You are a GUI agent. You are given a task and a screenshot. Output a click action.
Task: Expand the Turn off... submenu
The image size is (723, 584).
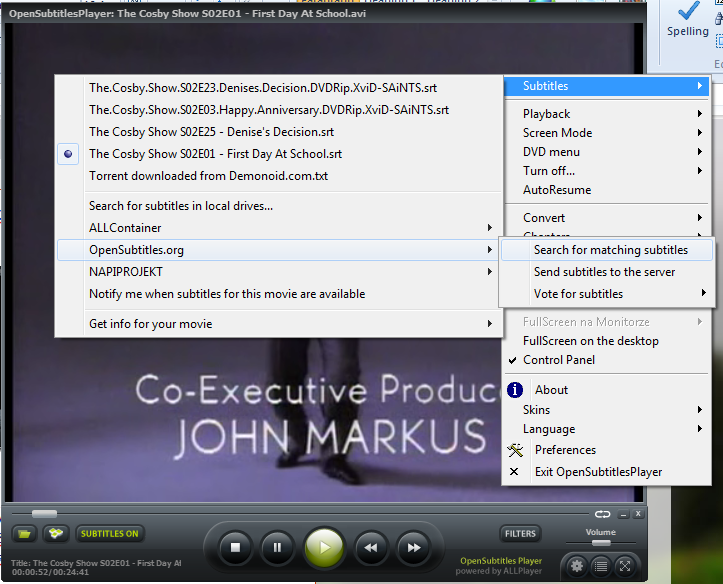[606, 171]
